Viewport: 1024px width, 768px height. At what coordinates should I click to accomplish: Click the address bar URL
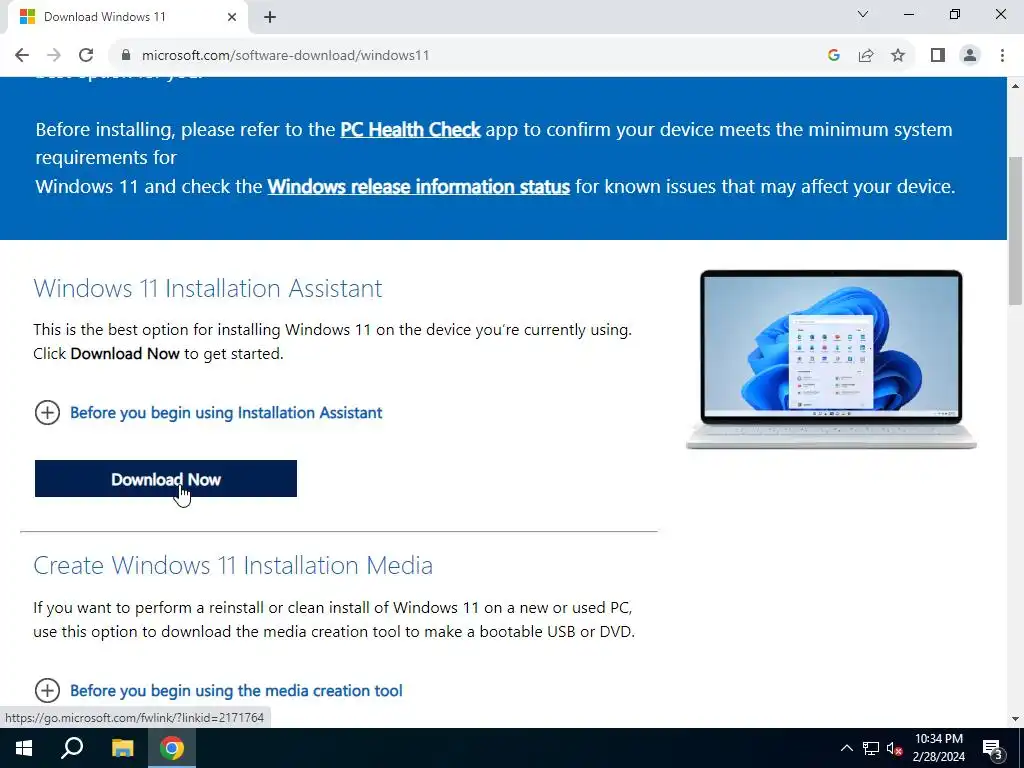[x=285, y=56]
